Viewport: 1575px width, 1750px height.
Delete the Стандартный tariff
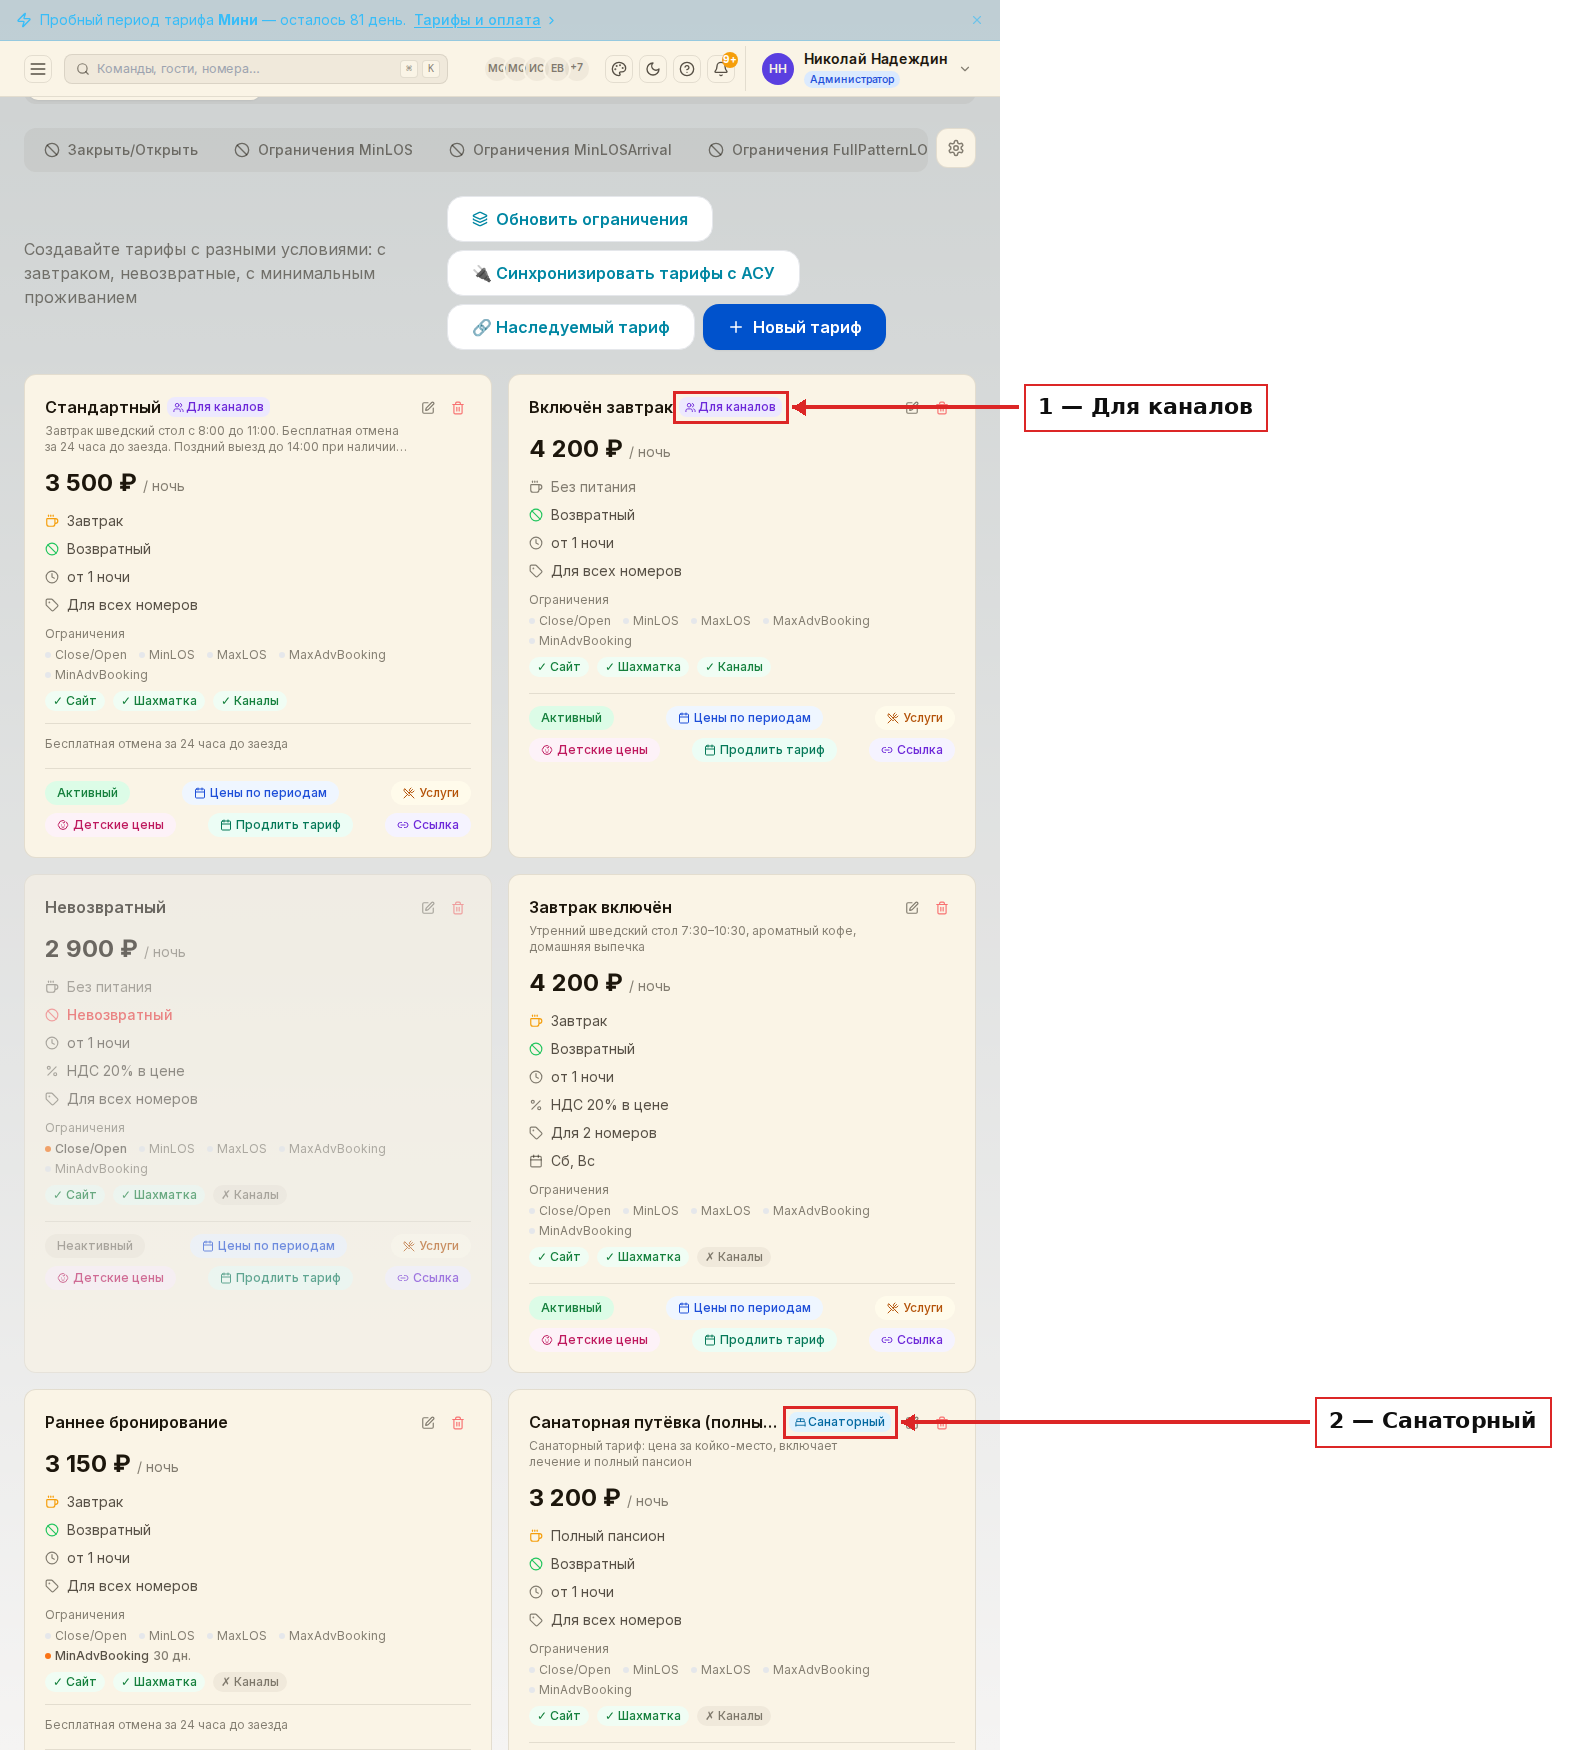click(x=458, y=408)
